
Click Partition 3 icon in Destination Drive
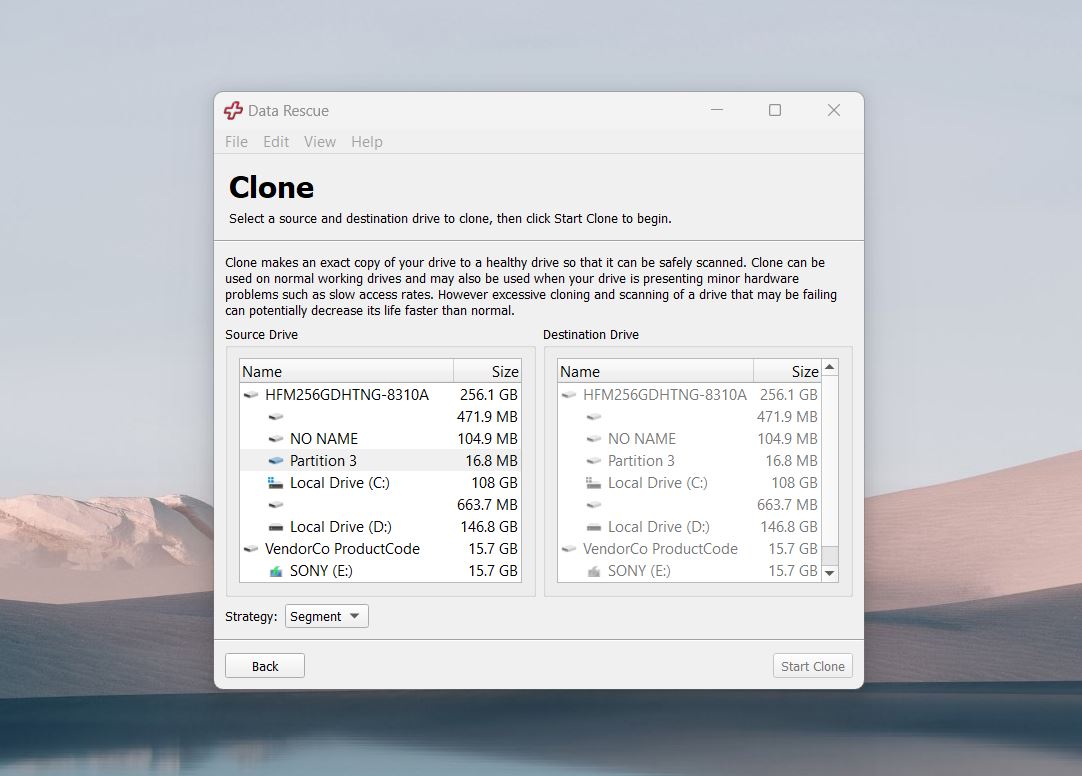pyautogui.click(x=594, y=461)
